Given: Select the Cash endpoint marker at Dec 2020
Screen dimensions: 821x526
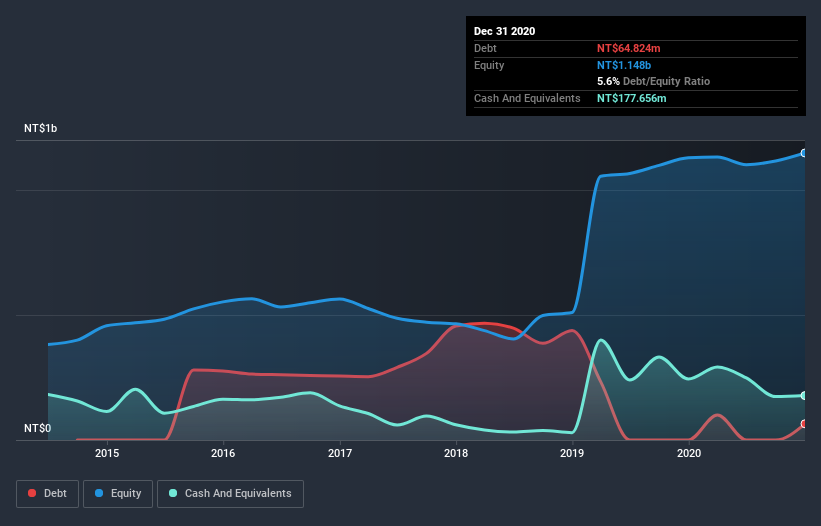Looking at the screenshot, I should click(x=804, y=396).
